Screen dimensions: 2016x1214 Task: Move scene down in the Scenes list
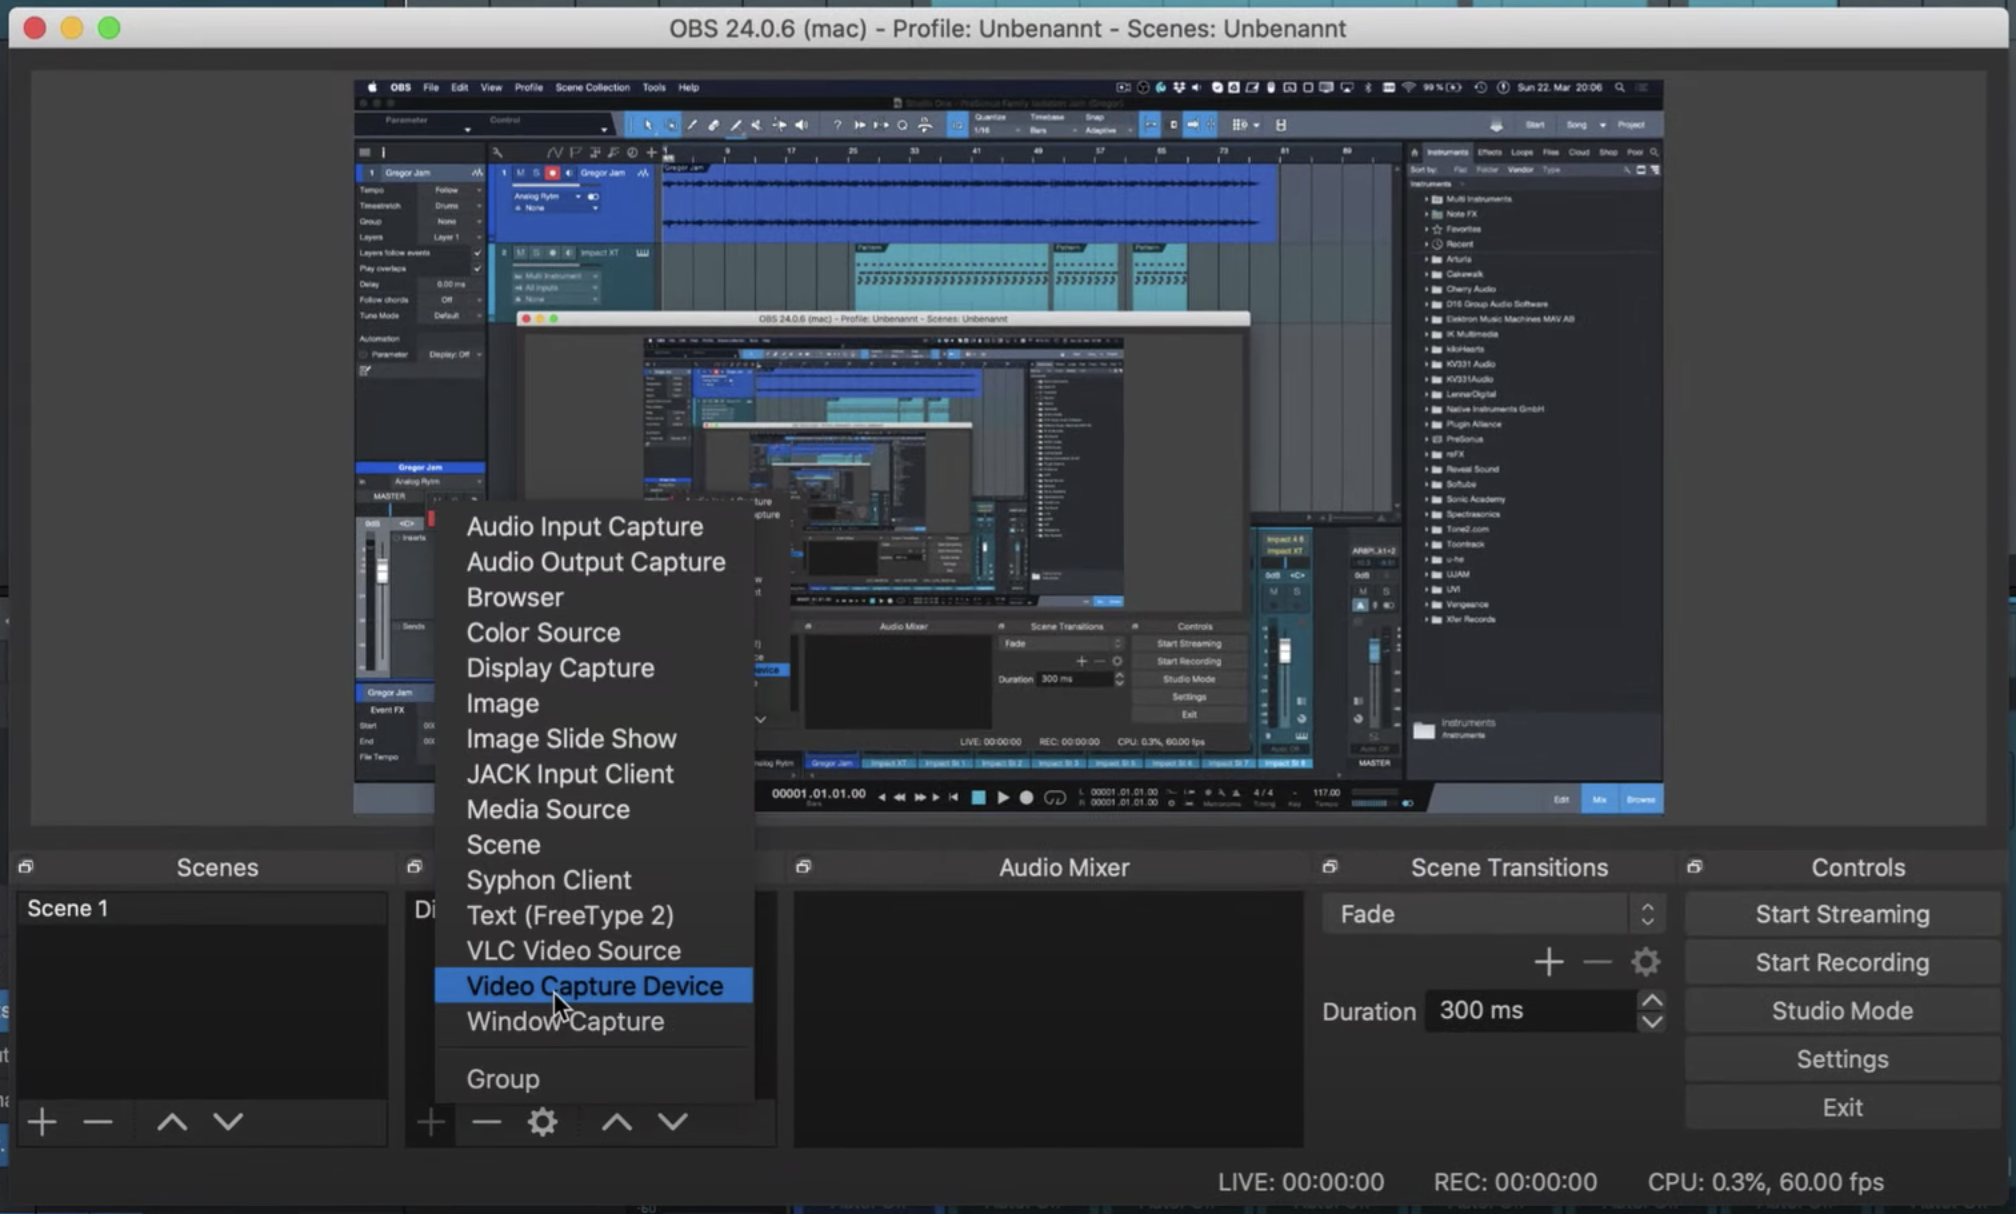[228, 1122]
